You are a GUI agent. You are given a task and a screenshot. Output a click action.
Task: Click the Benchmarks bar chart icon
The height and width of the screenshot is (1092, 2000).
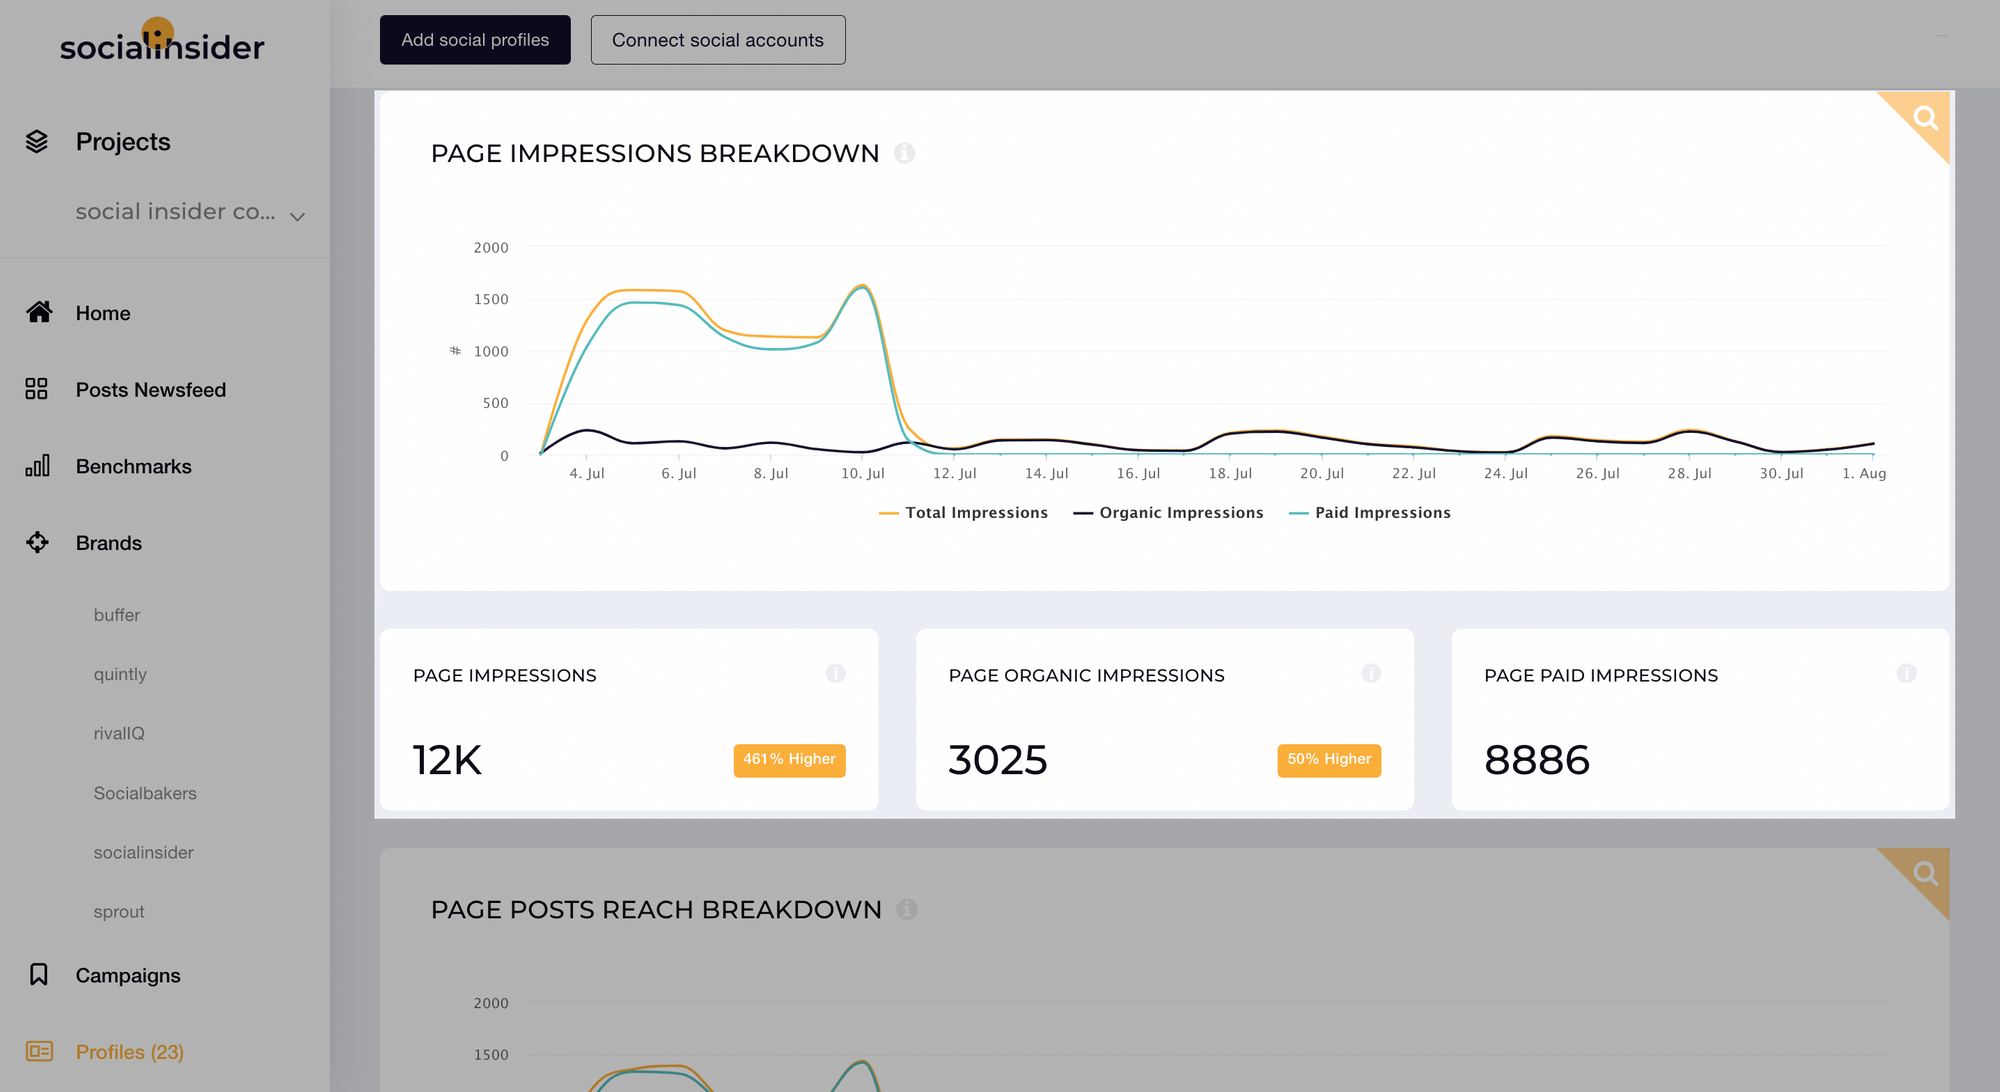38,466
